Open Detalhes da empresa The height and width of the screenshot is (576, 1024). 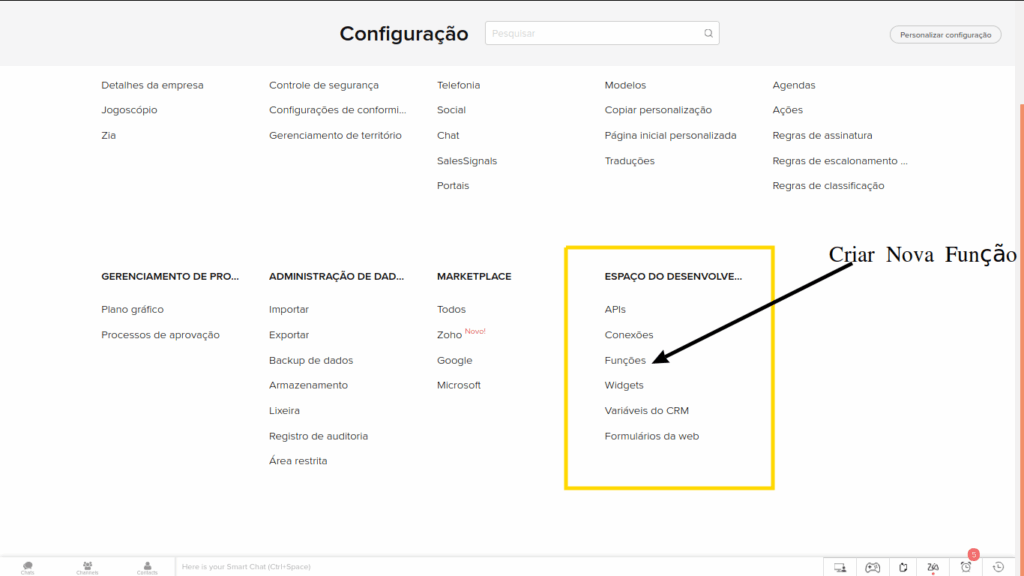click(152, 85)
